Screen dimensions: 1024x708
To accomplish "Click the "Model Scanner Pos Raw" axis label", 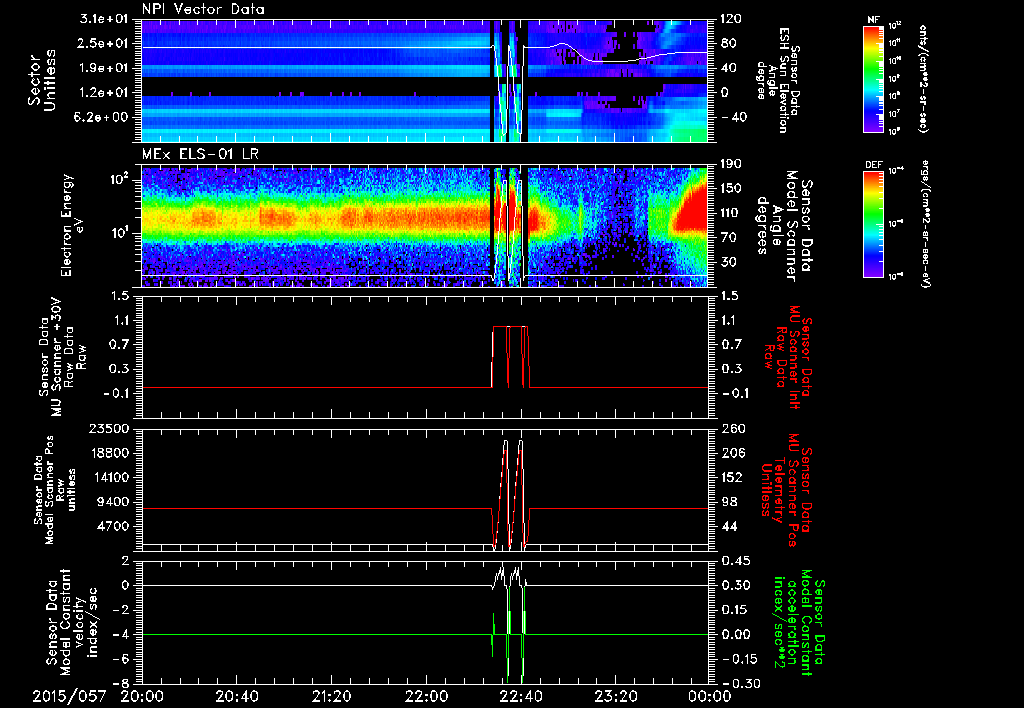I will click(54, 491).
